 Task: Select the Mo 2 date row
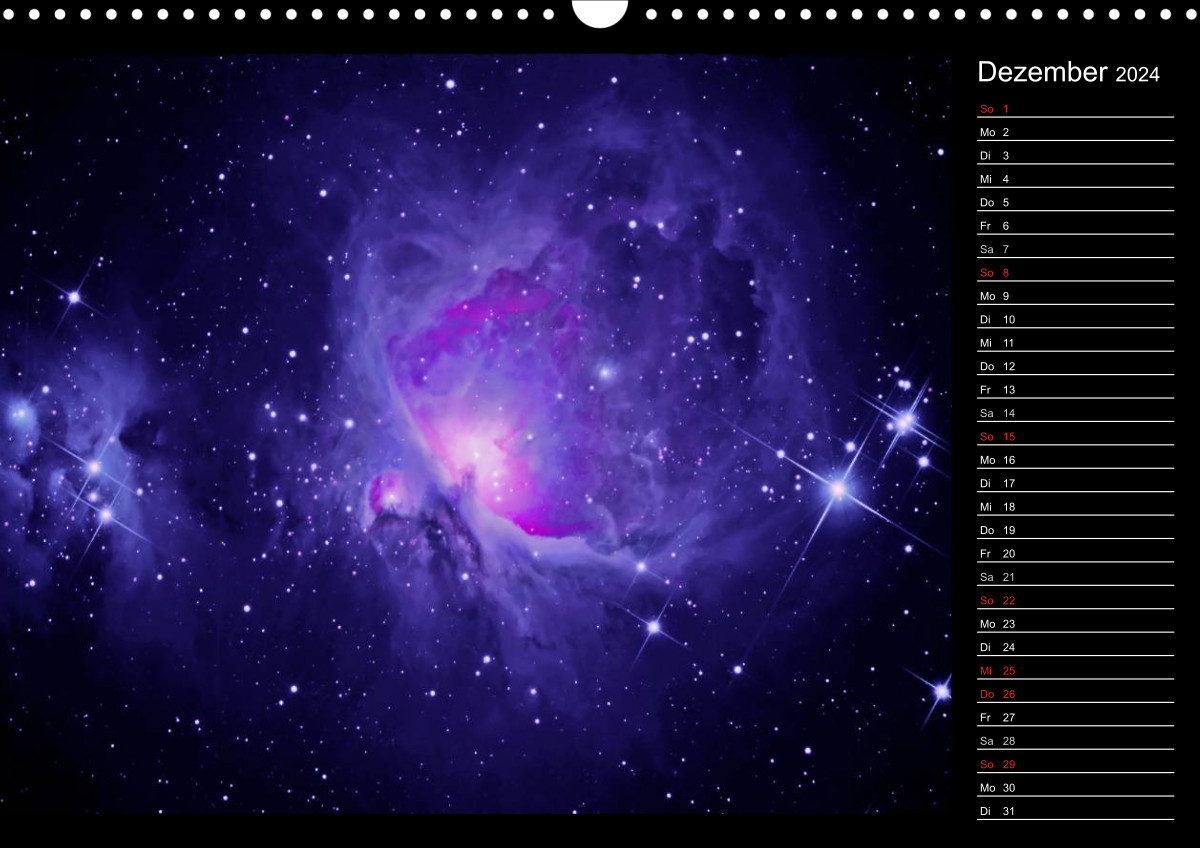(x=1075, y=131)
